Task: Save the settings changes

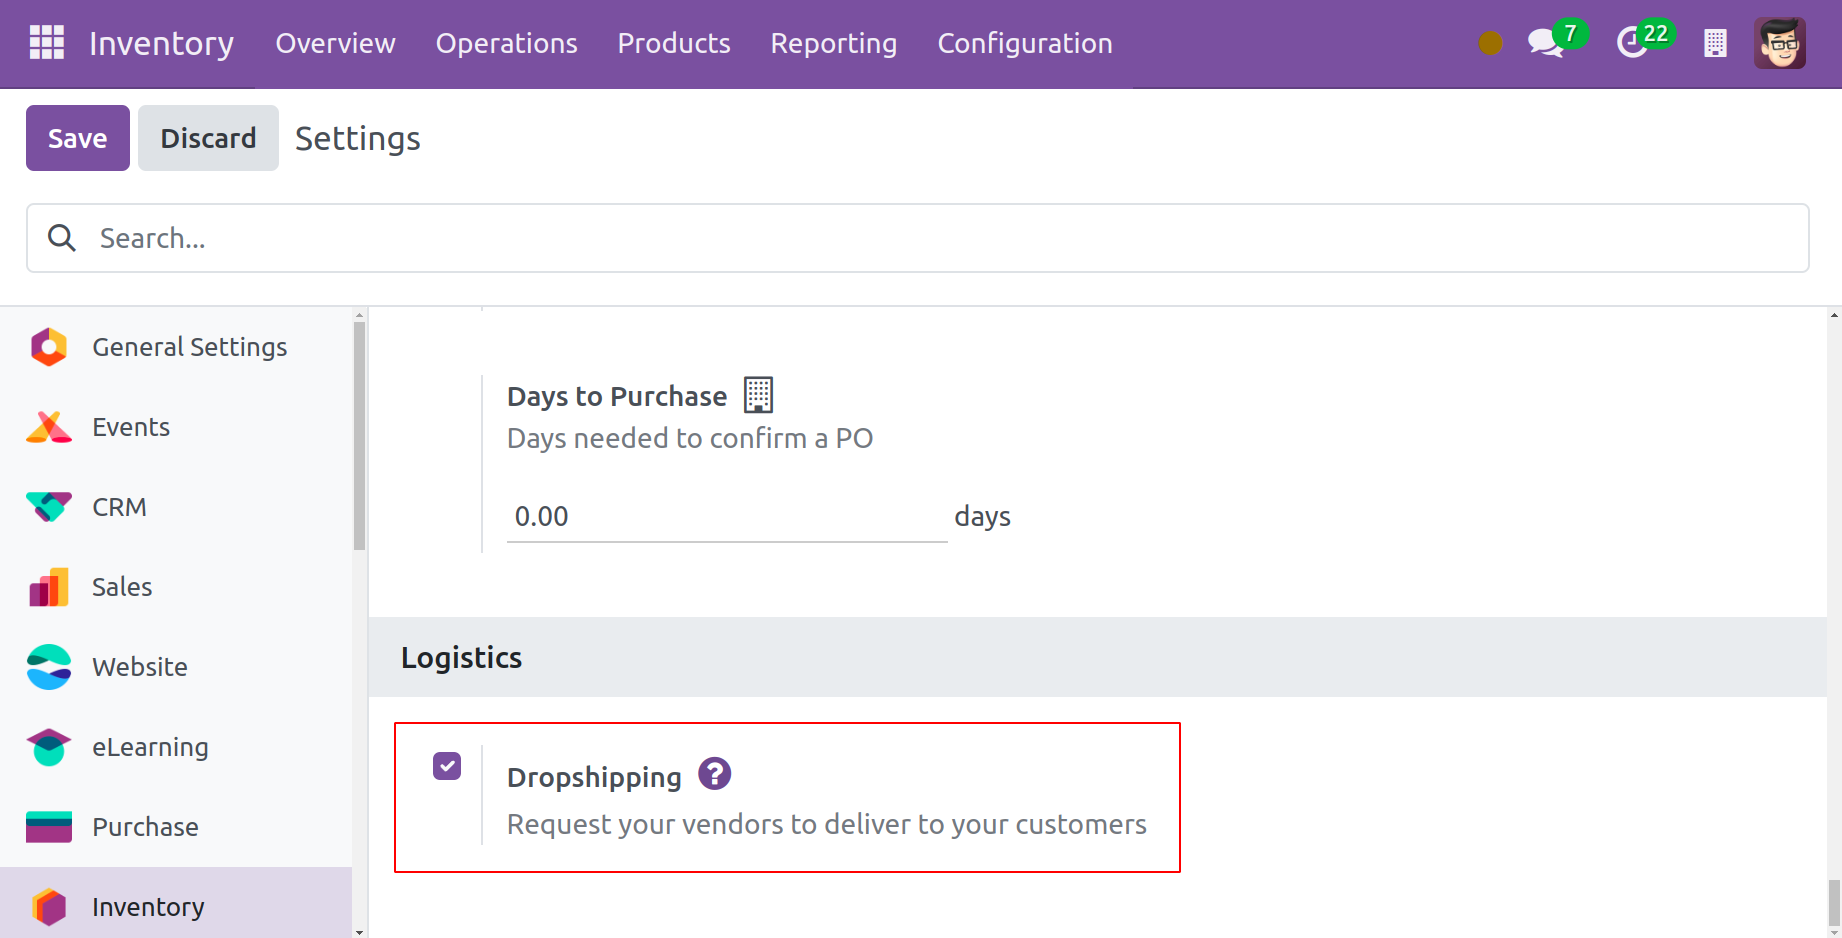Action: tap(78, 138)
